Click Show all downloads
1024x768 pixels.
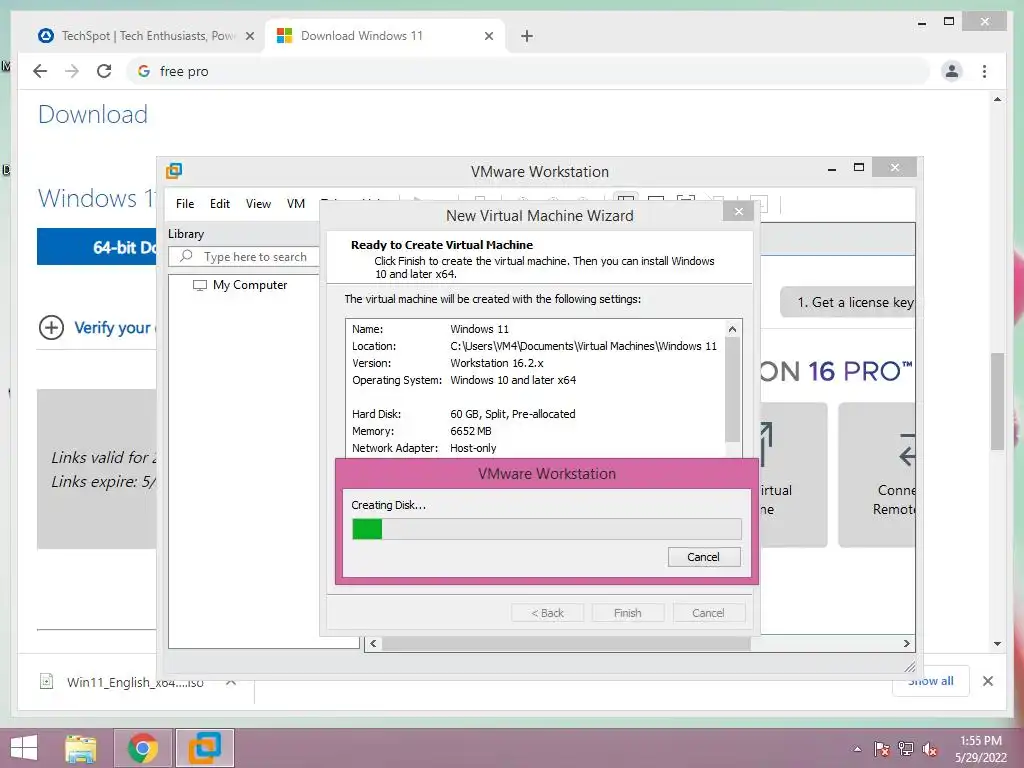tap(931, 681)
